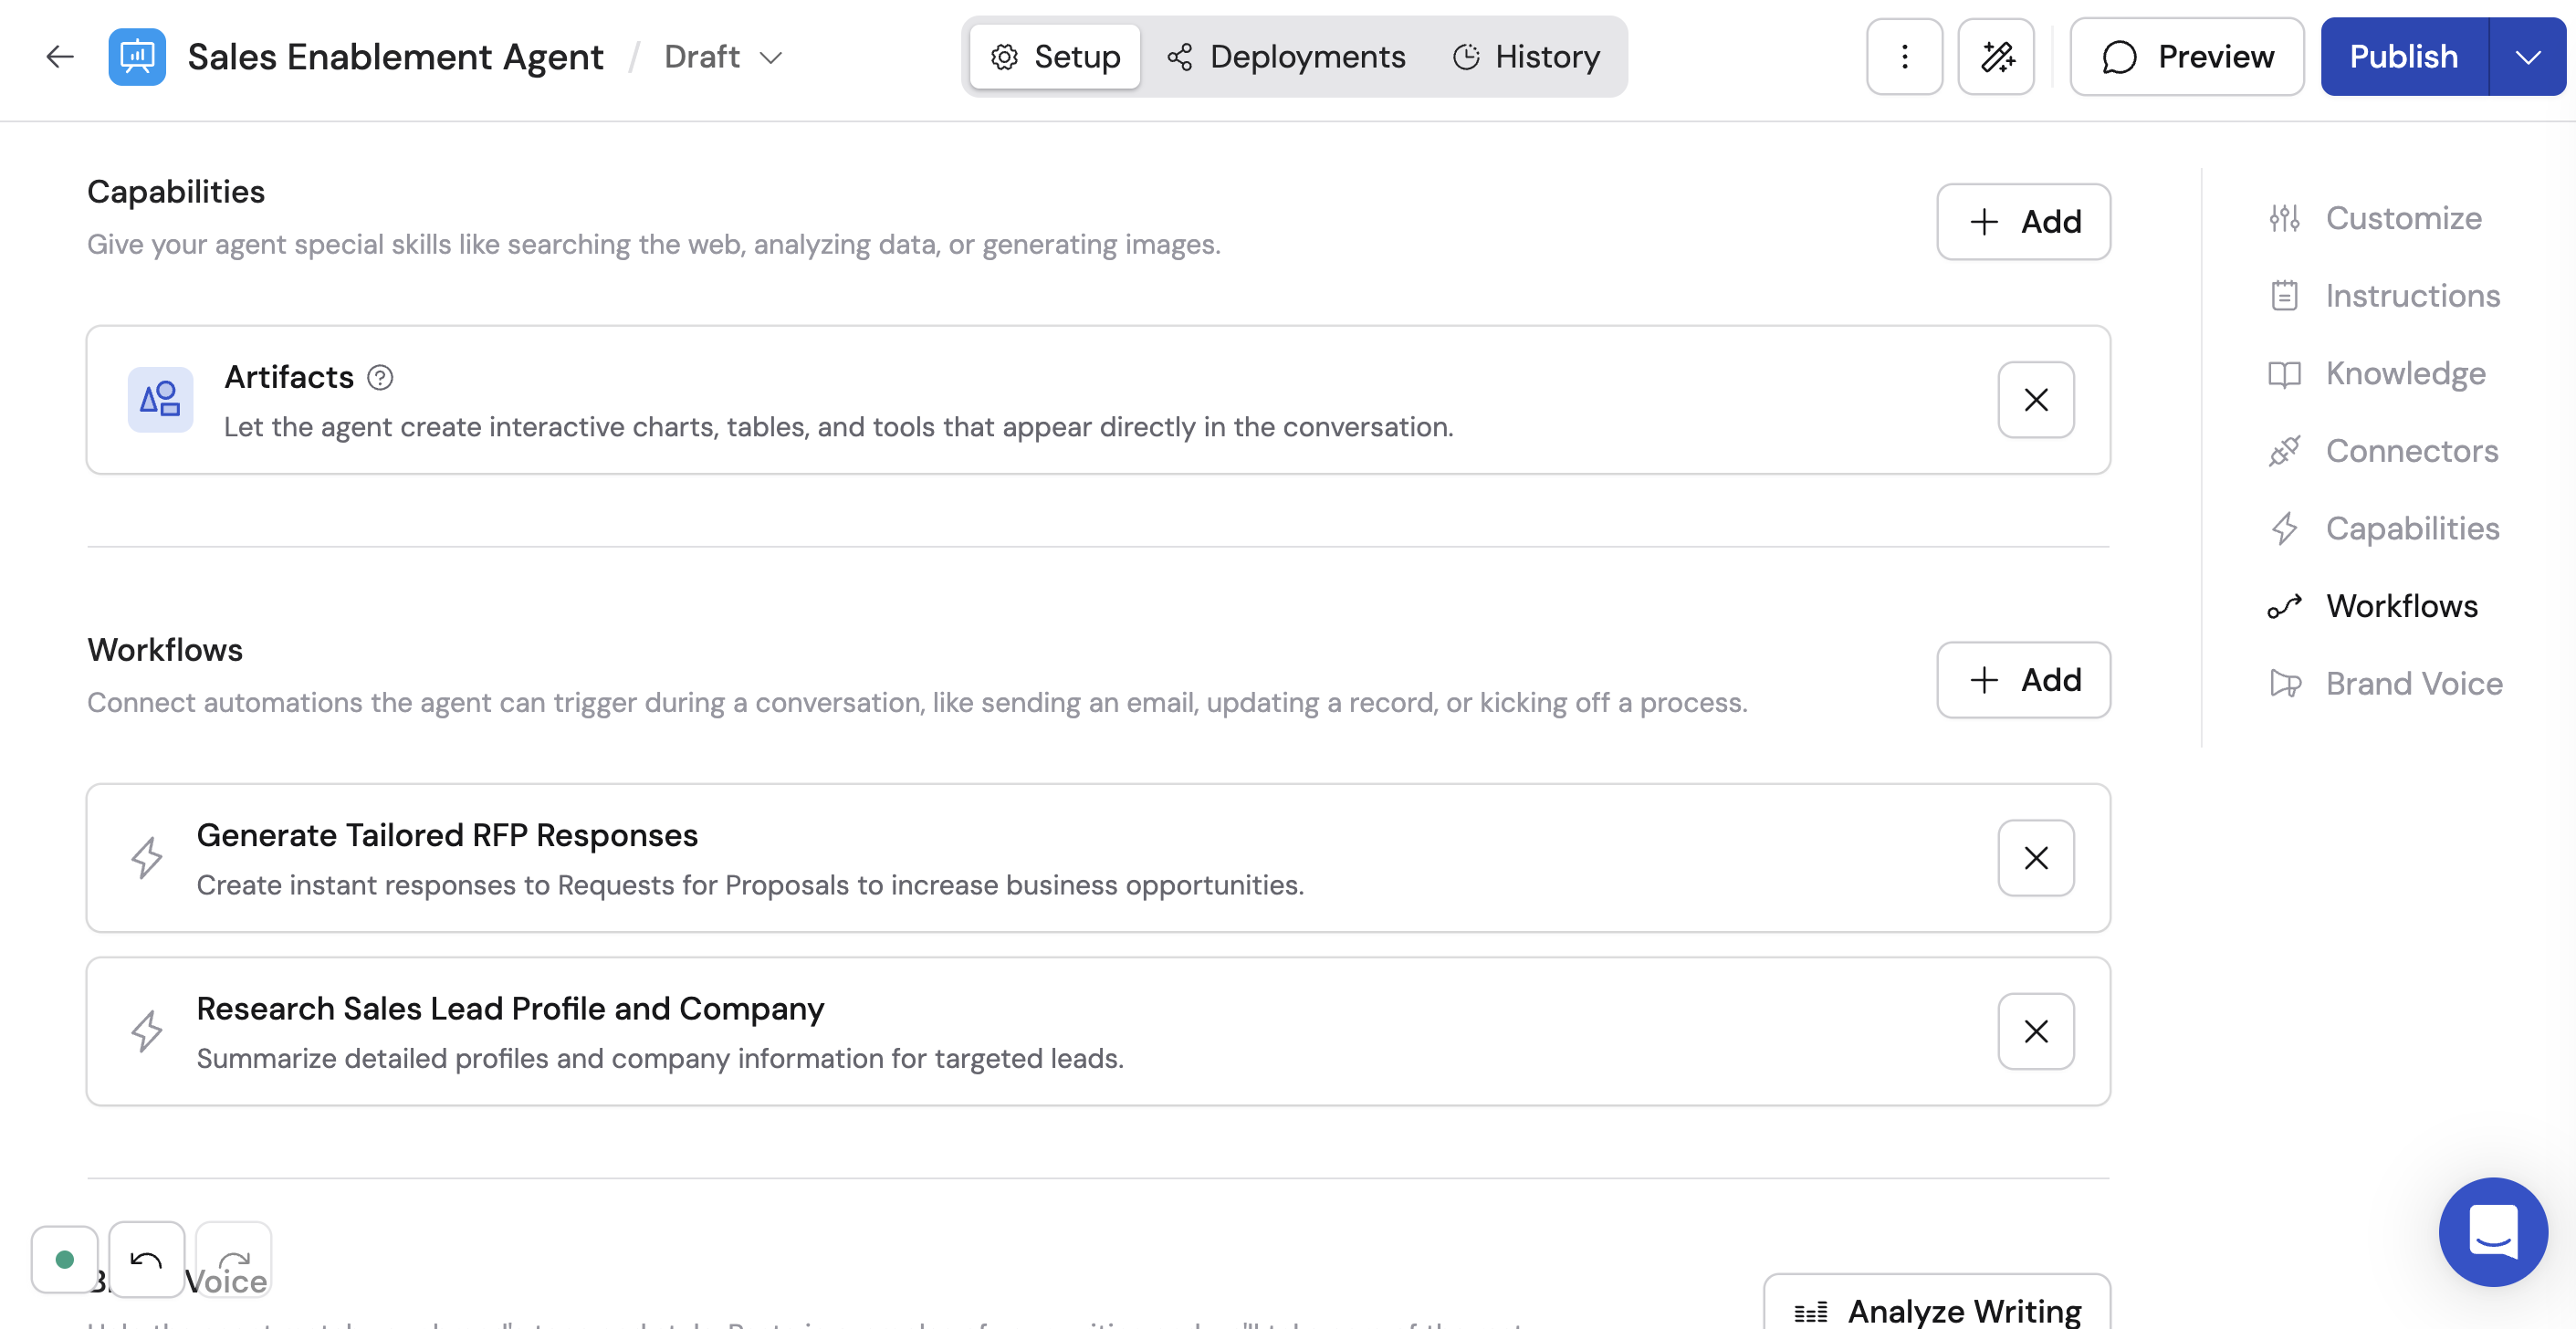2576x1329 pixels.
Task: Click Add button in Capabilities section
Action: [2023, 221]
